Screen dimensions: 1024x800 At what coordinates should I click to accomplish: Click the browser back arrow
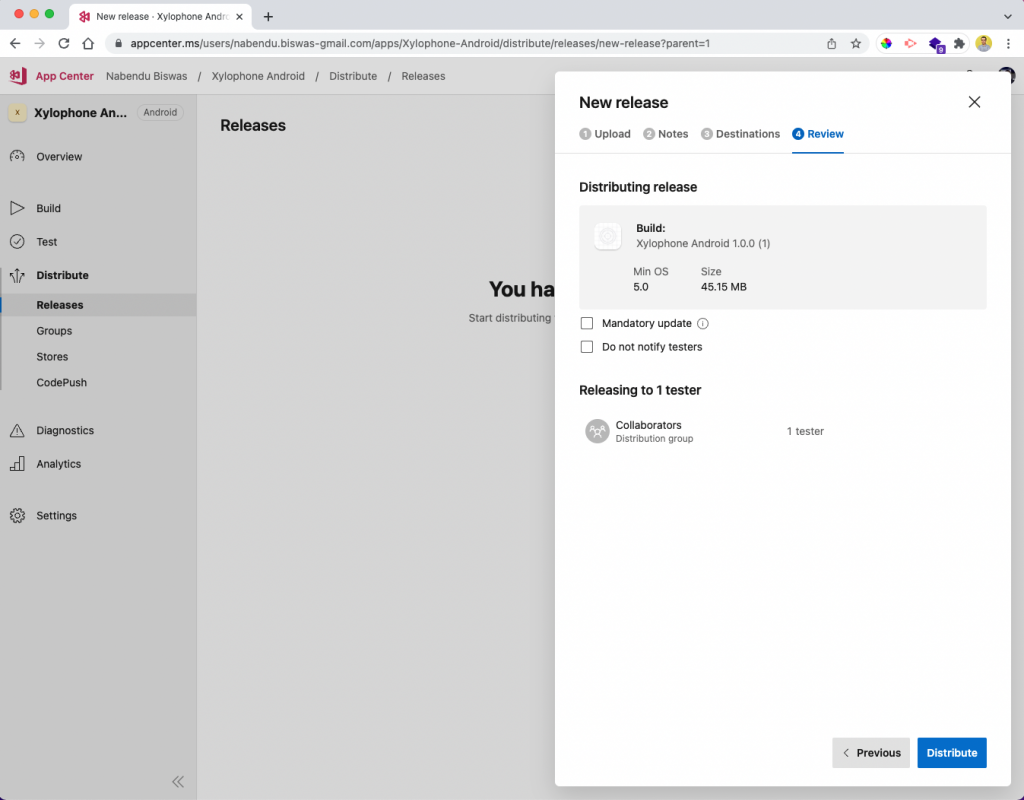click(15, 44)
